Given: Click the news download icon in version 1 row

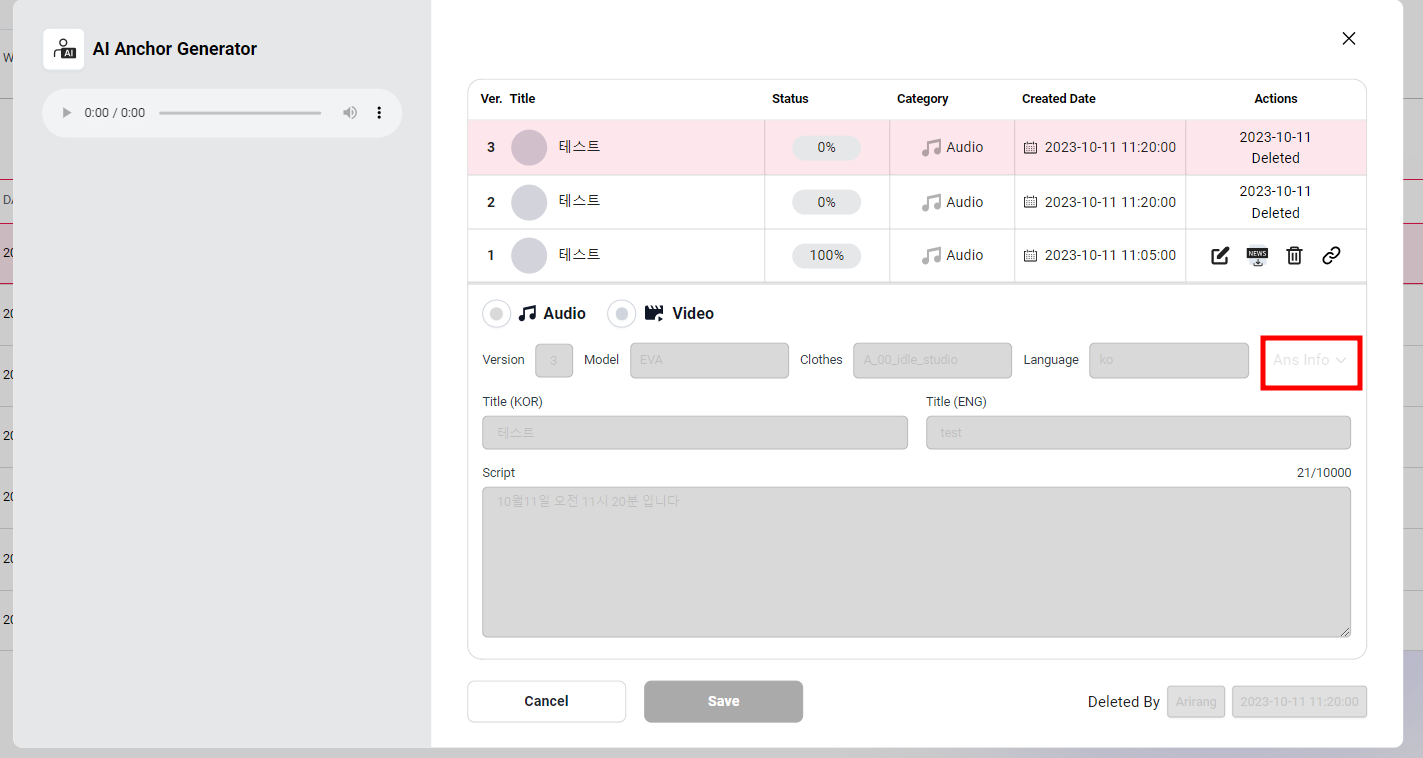Looking at the screenshot, I should pos(1257,256).
